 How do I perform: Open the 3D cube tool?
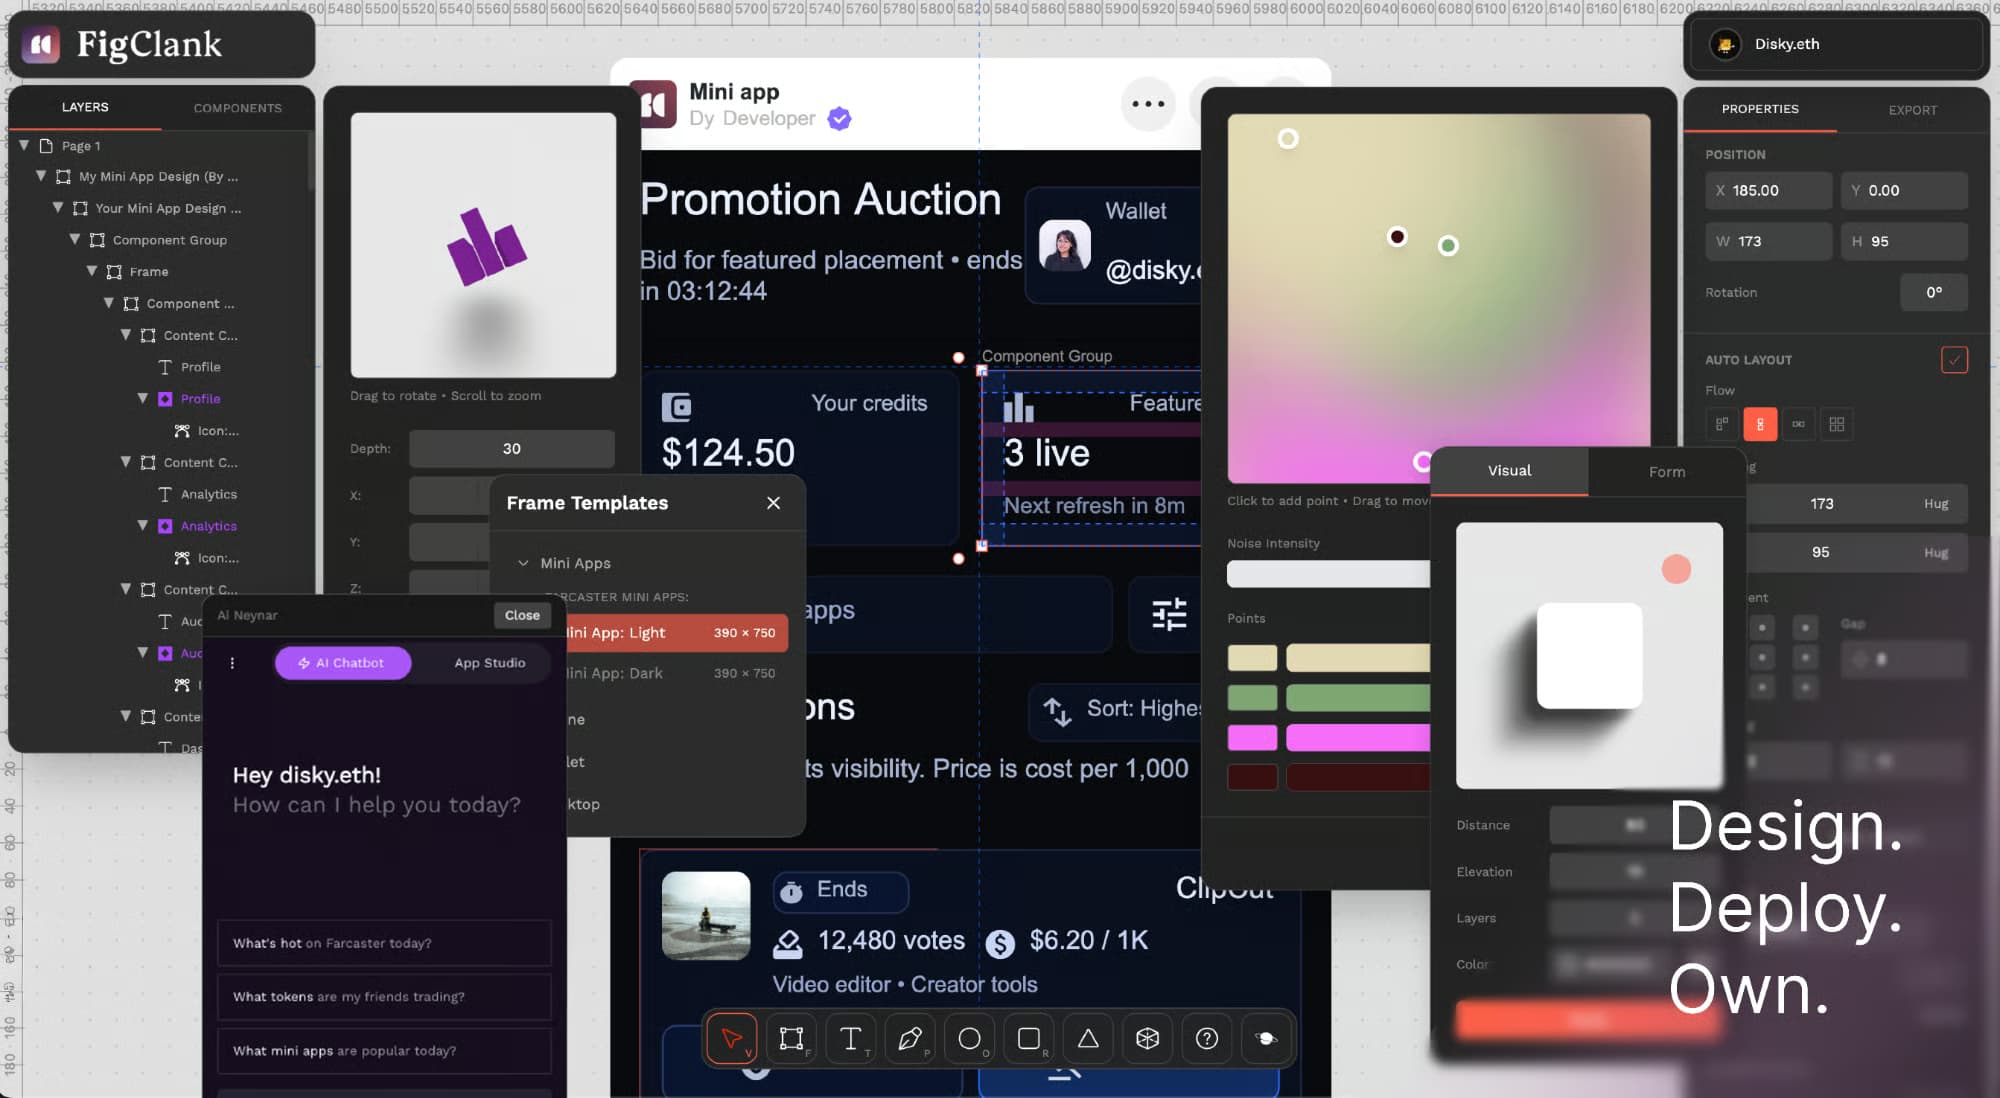tap(1147, 1039)
